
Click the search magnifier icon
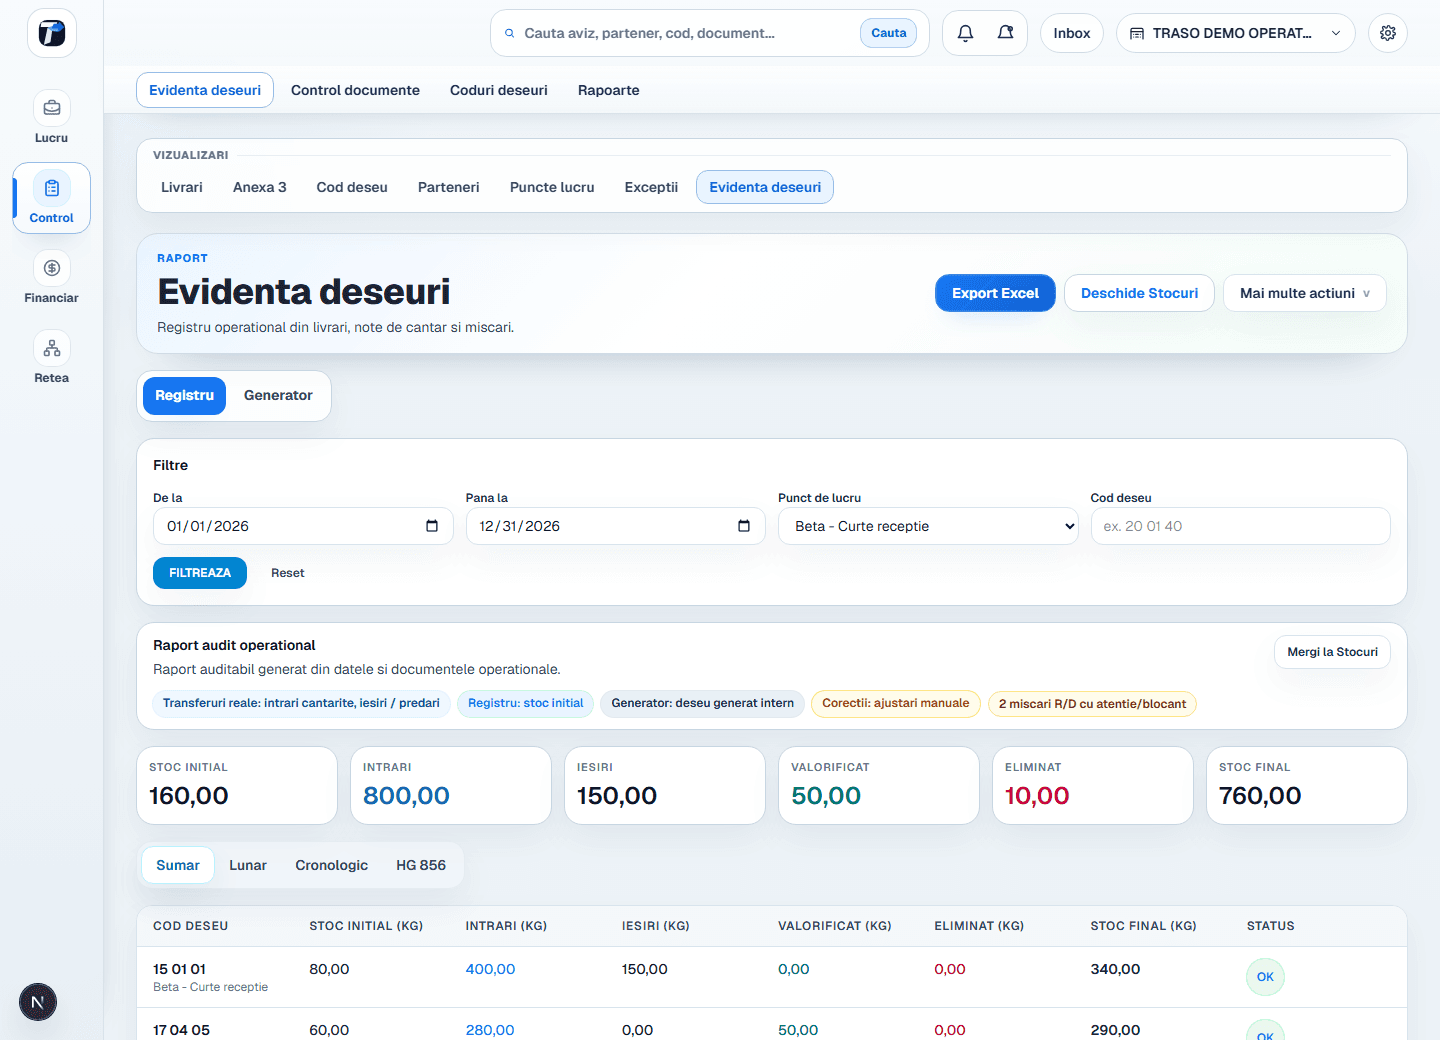510,33
